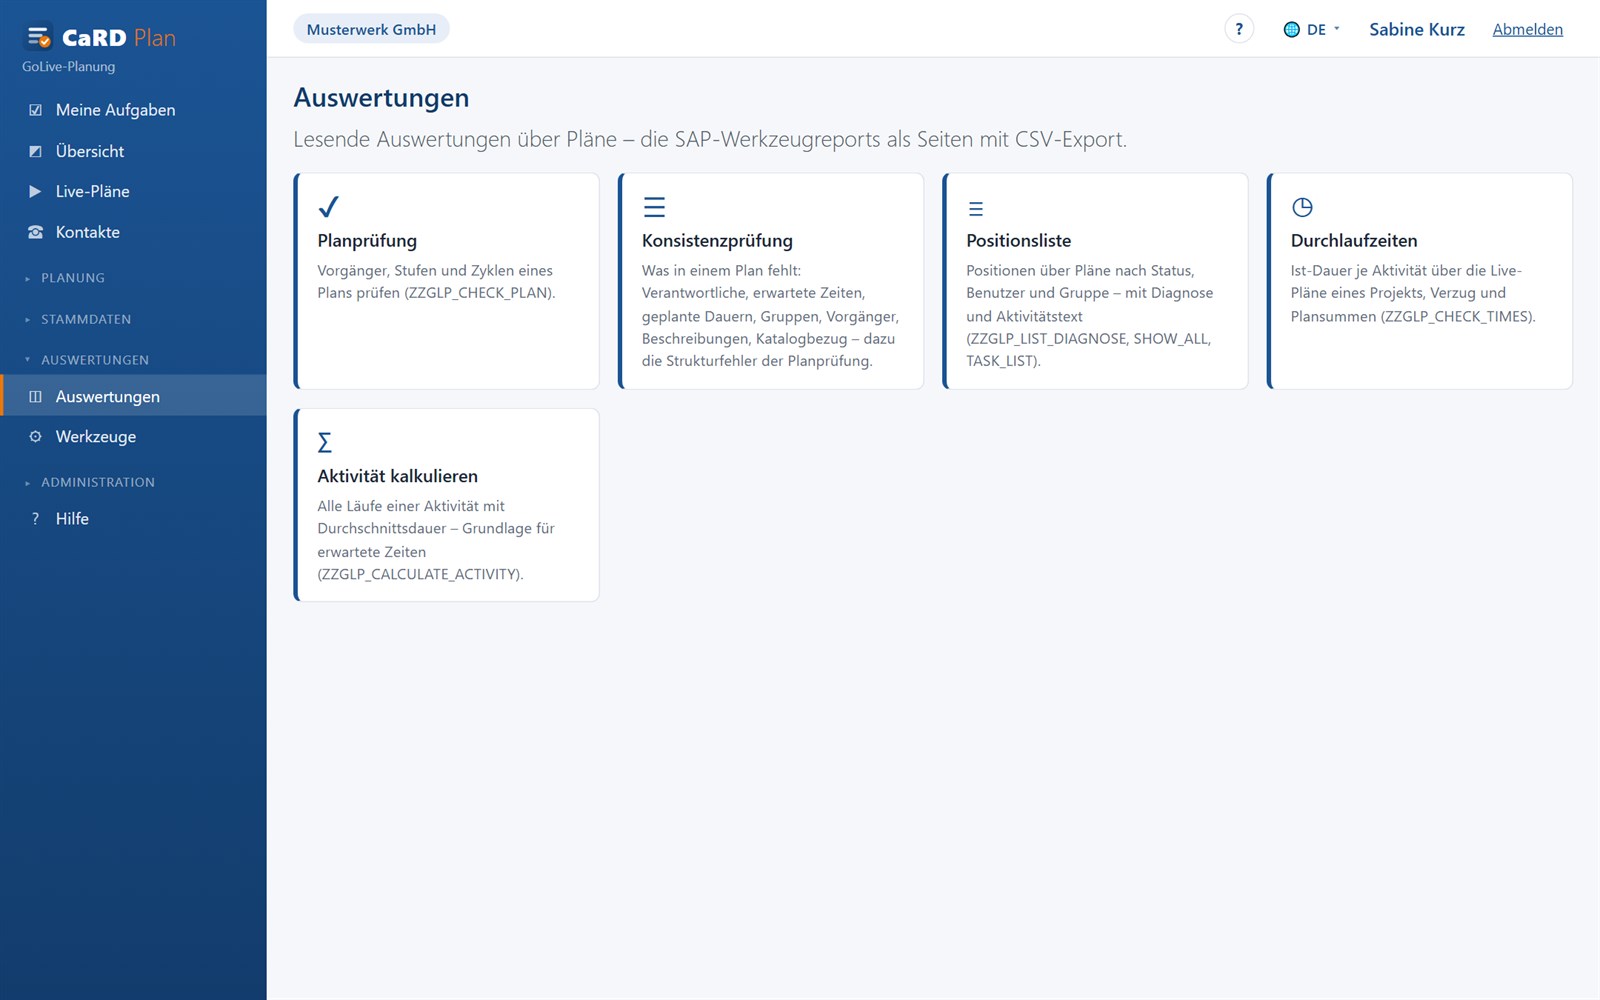Open the Konsistenzprüfung report card
This screenshot has height=1000, width=1600.
pyautogui.click(x=771, y=281)
